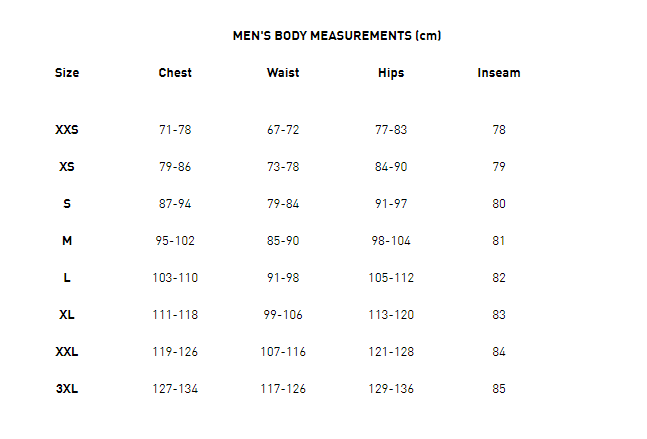Select waist value 91-98 for size L
Viewport: 647px width, 439px height.
point(283,278)
